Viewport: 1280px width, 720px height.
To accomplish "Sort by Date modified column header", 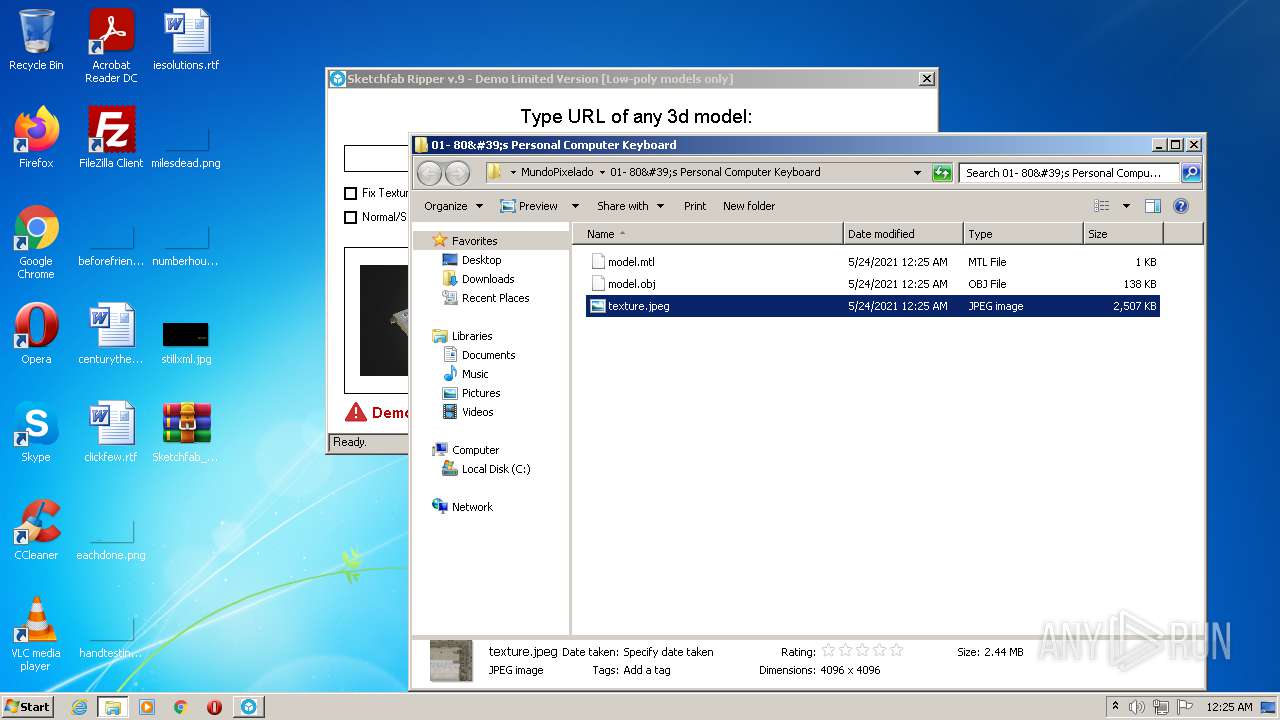I will click(904, 234).
